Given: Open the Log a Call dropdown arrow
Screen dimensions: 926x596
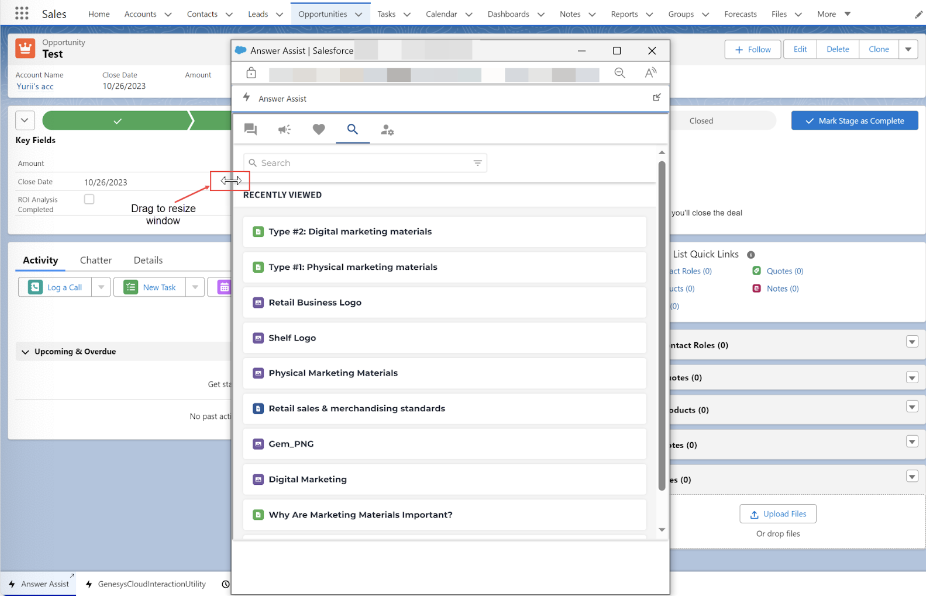Looking at the screenshot, I should pos(101,287).
